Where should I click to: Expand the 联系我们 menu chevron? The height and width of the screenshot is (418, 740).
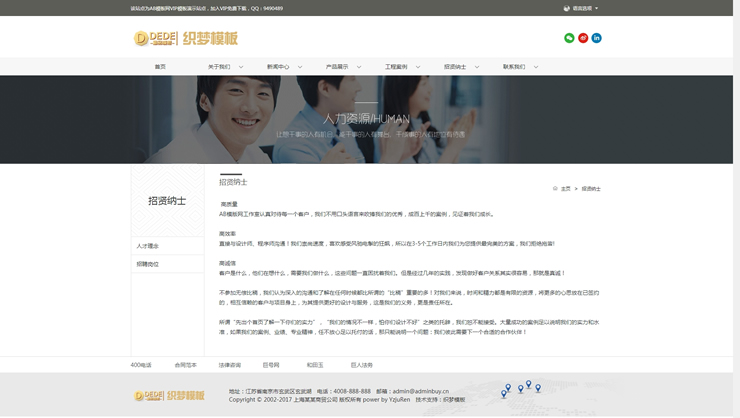point(536,67)
